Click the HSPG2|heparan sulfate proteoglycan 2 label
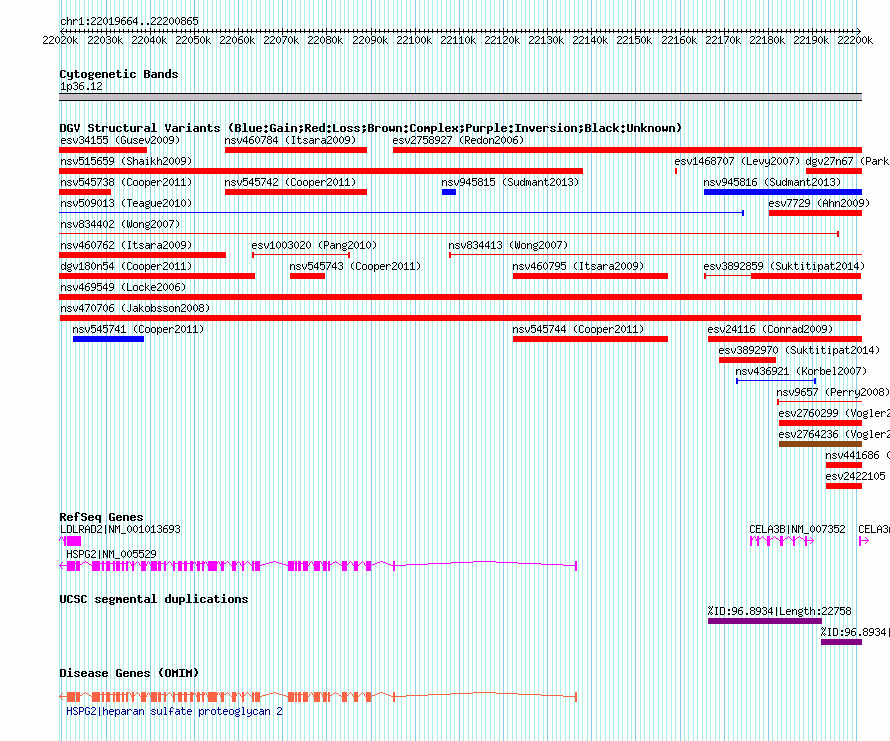The height and width of the screenshot is (741, 890). tap(174, 711)
